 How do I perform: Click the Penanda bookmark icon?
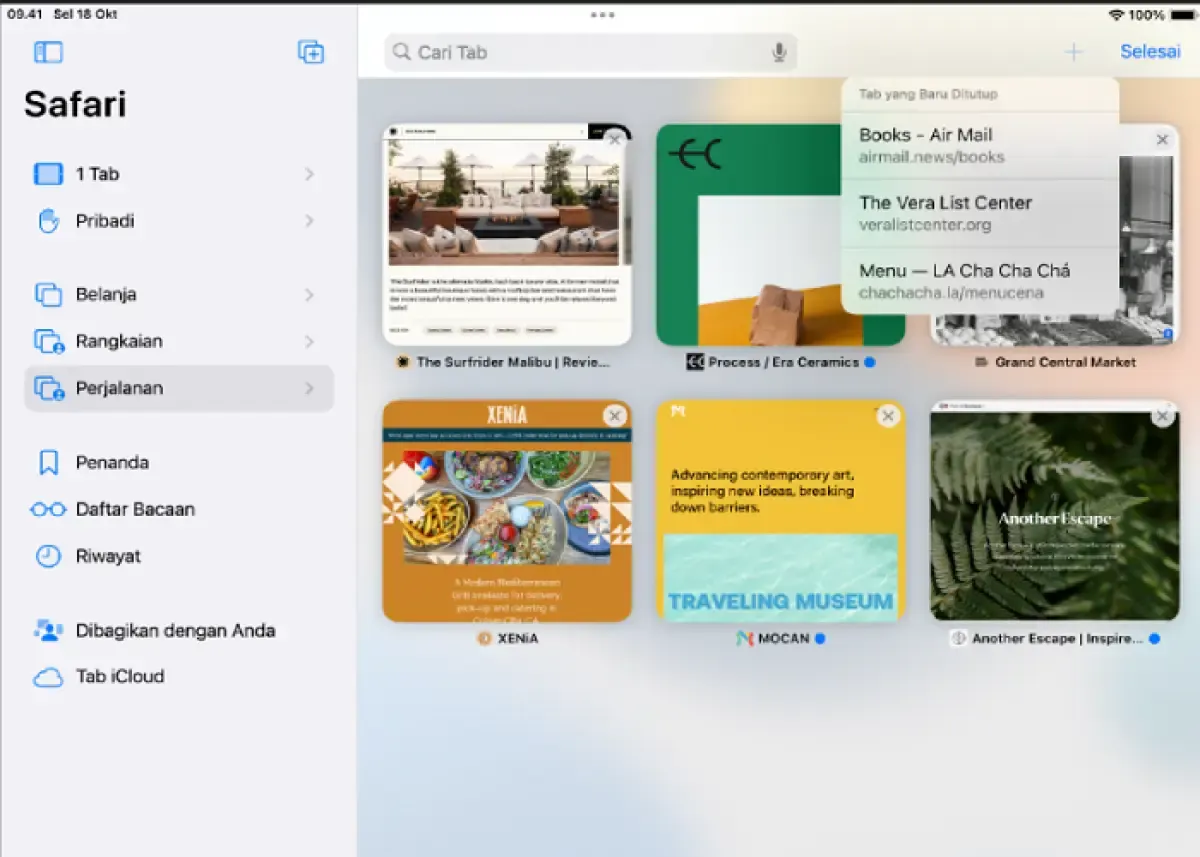point(48,462)
